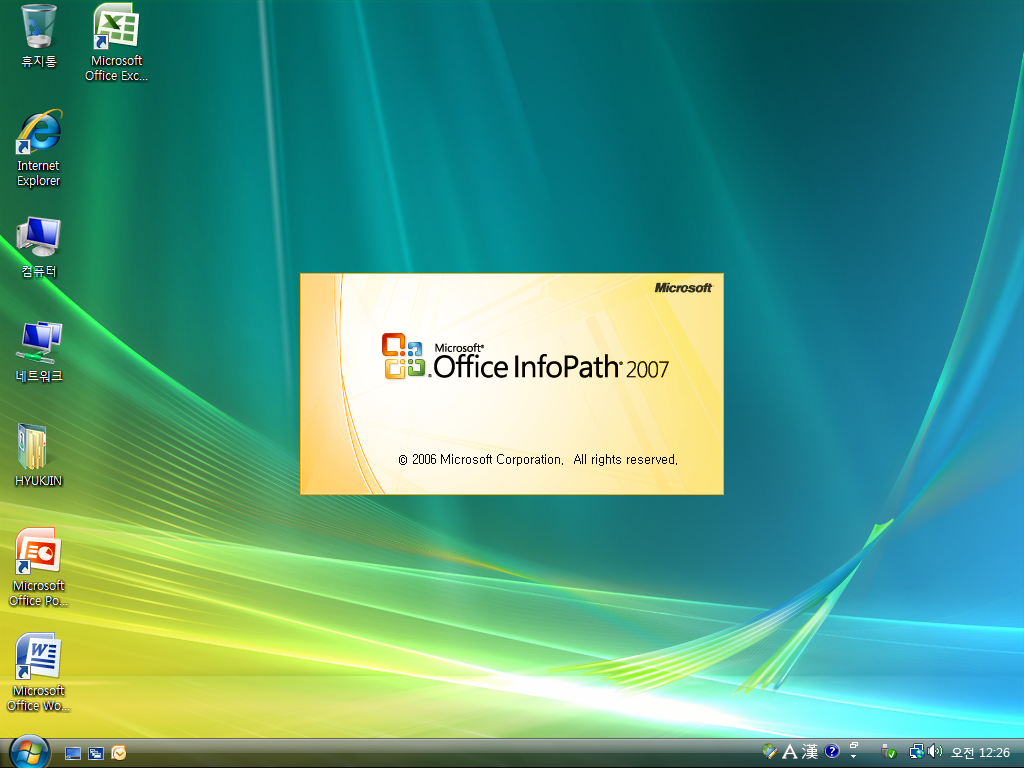
Task: Click Safely Remove Hardware tray icon
Action: pyautogui.click(x=888, y=752)
